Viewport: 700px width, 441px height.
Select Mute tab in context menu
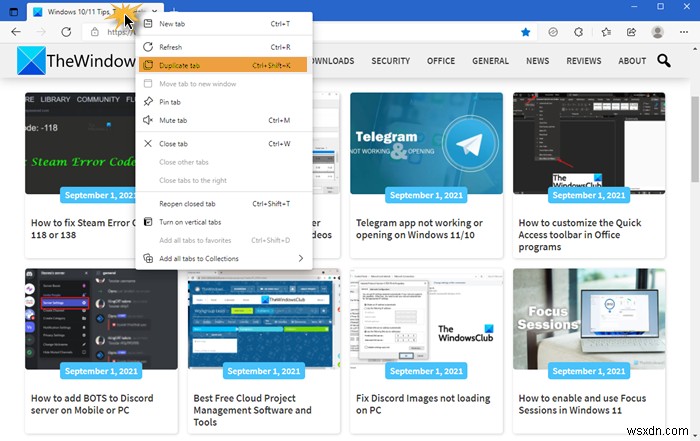(223, 120)
